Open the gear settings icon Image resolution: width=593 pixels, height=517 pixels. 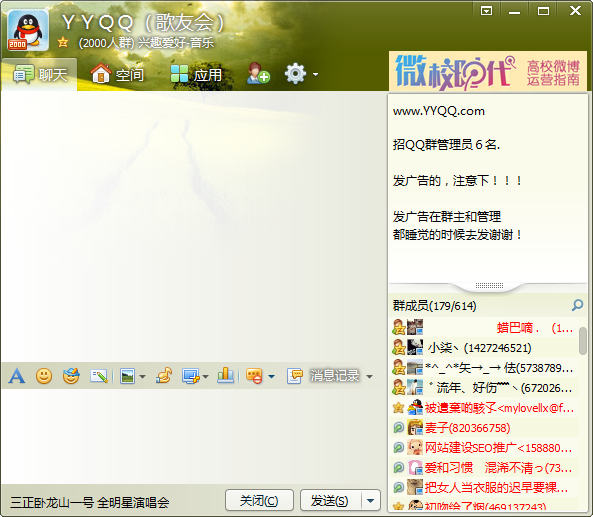[295, 74]
